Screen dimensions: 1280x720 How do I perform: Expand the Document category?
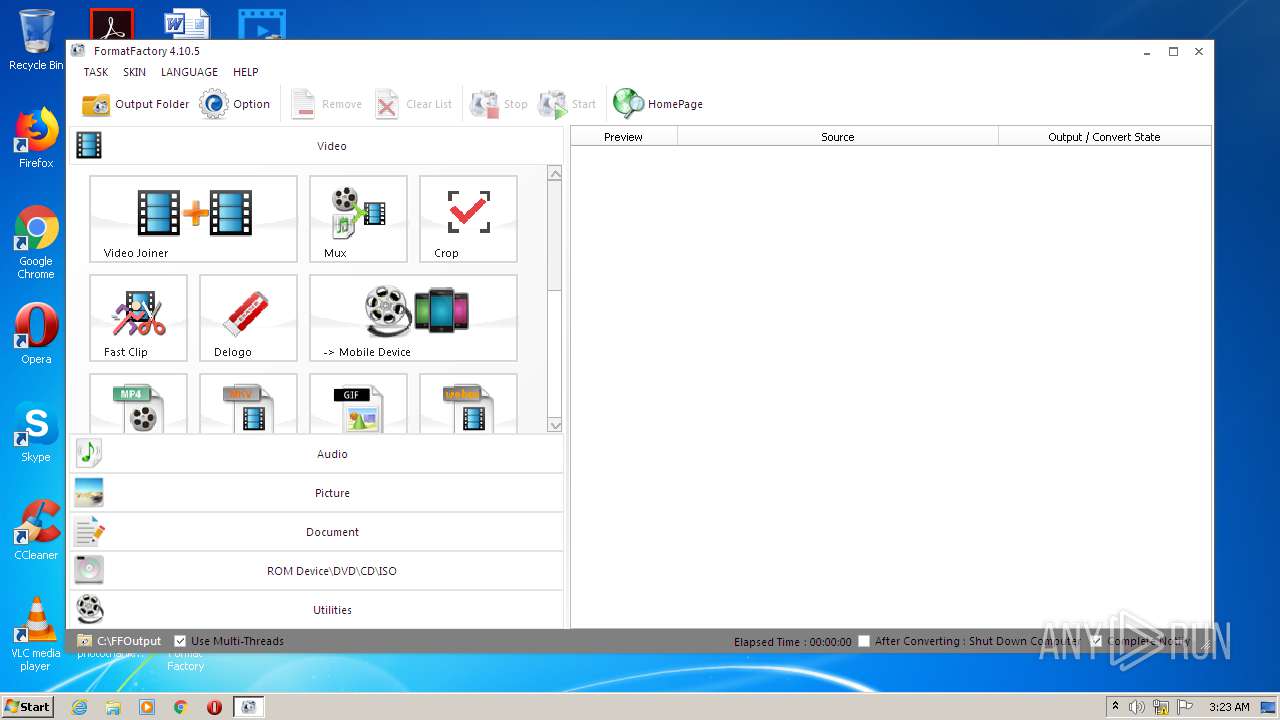click(317, 532)
